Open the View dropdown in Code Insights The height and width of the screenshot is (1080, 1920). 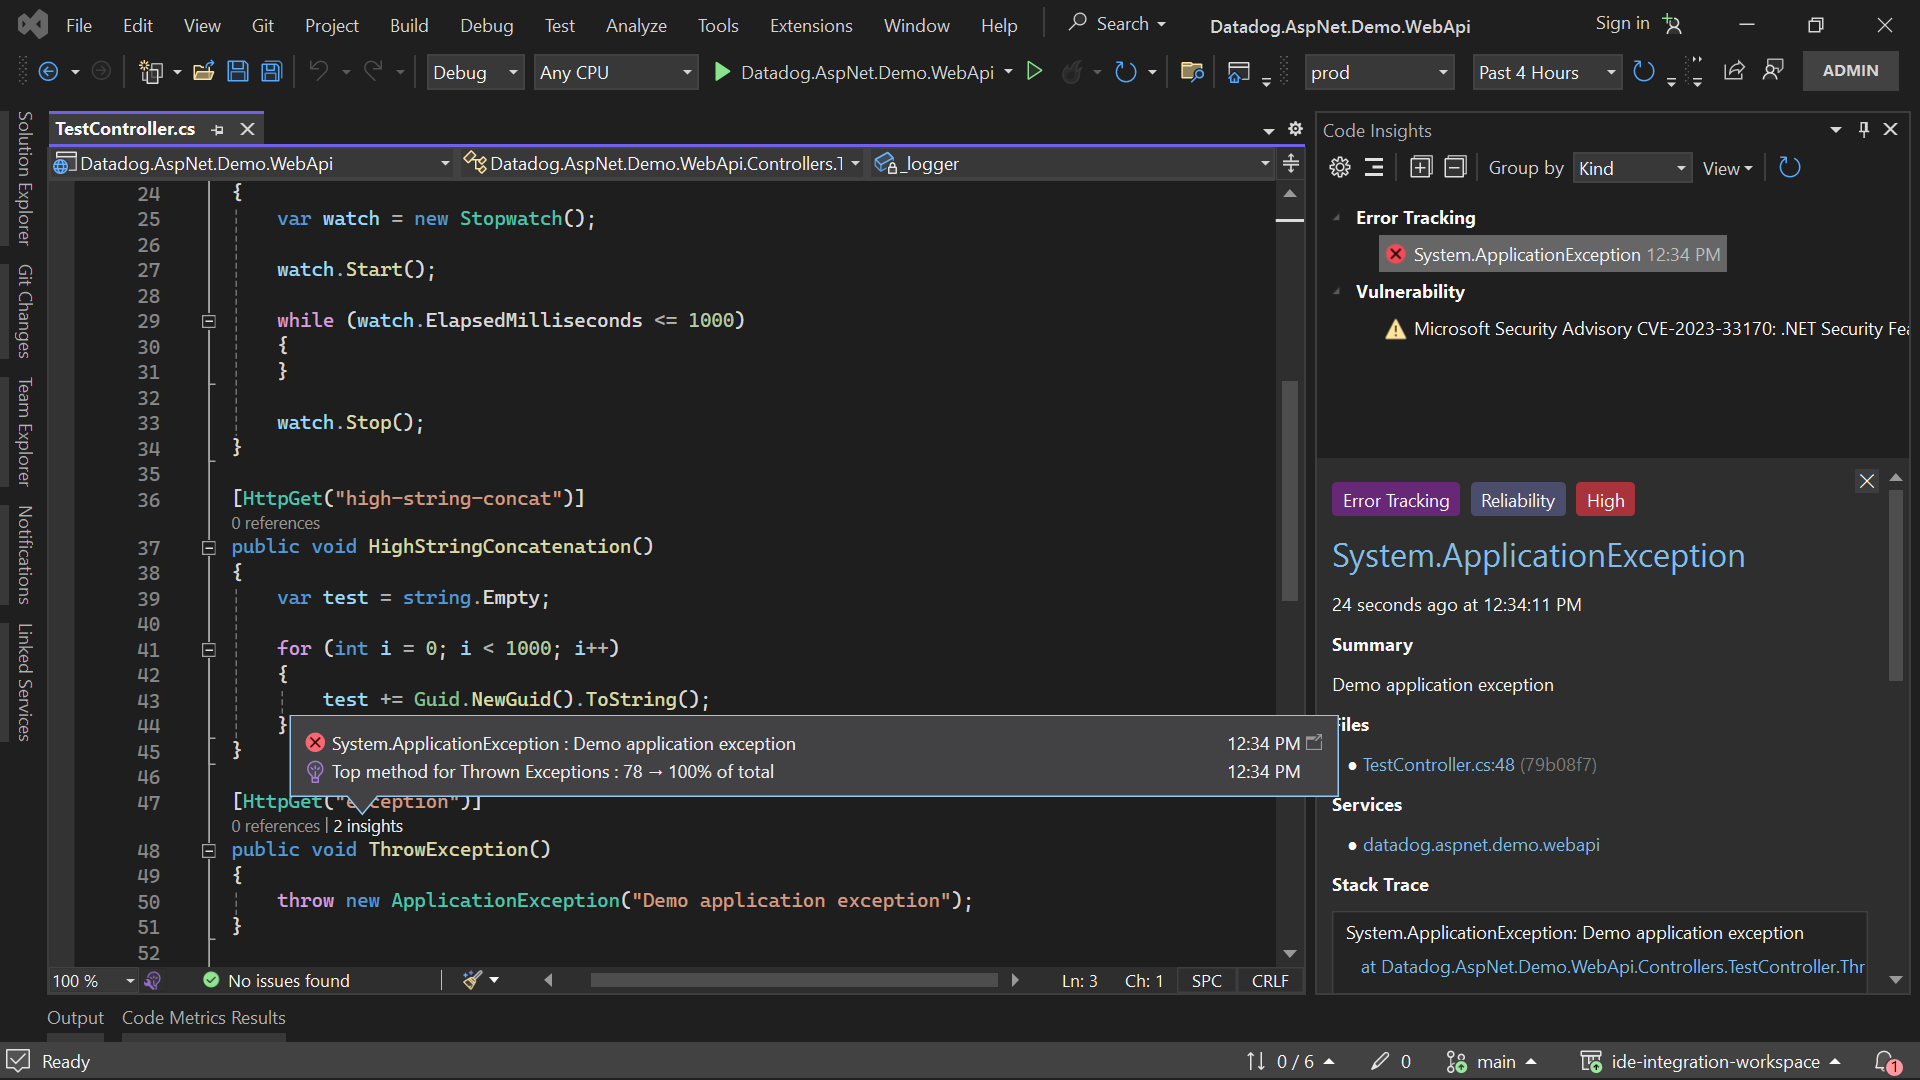1727,168
